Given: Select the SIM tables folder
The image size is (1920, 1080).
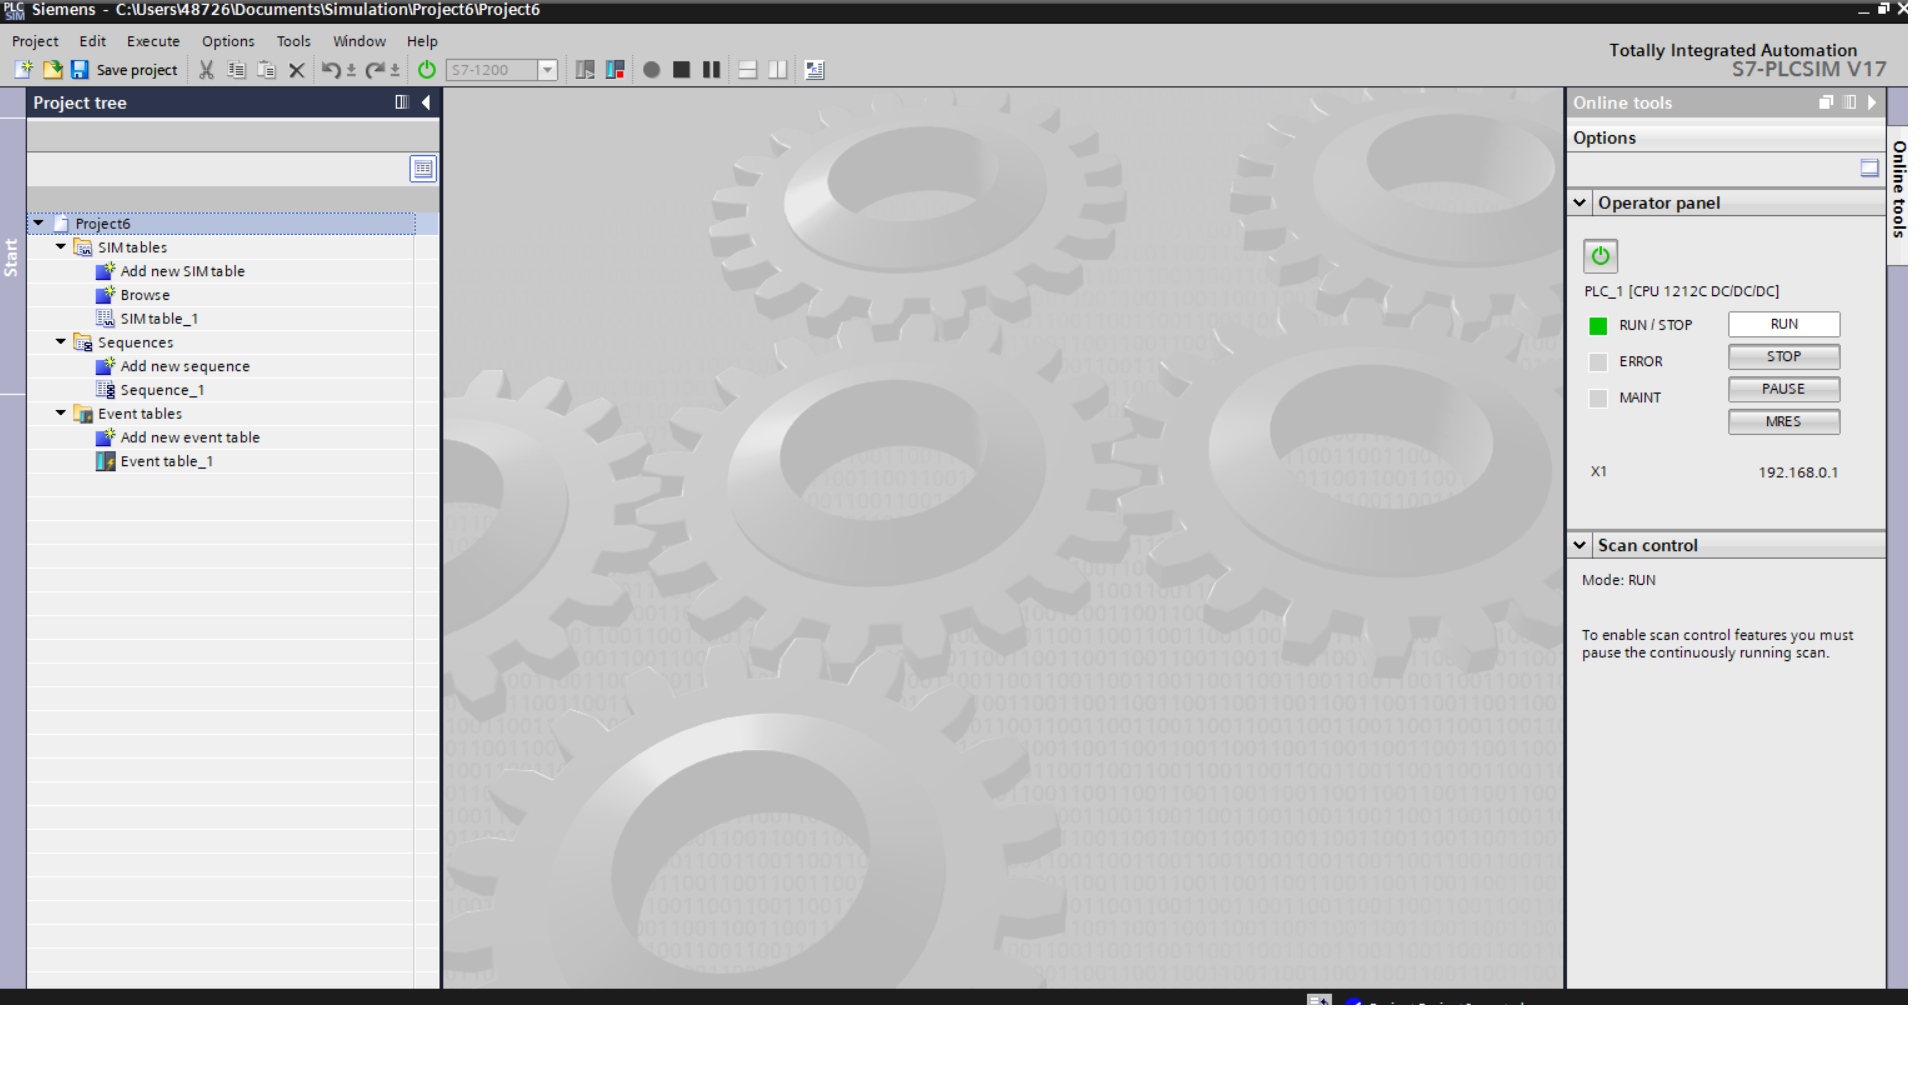Looking at the screenshot, I should [132, 248].
